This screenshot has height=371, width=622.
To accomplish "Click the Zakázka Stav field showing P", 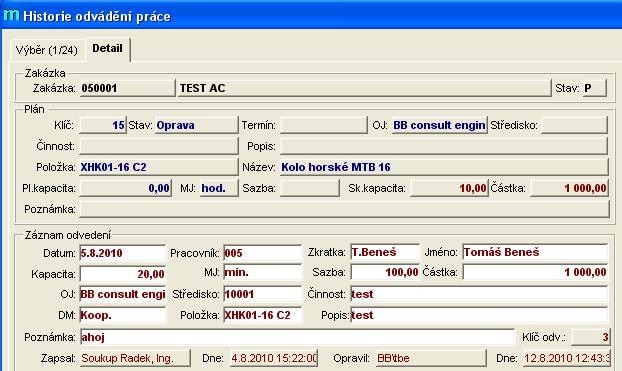I will click(x=594, y=88).
